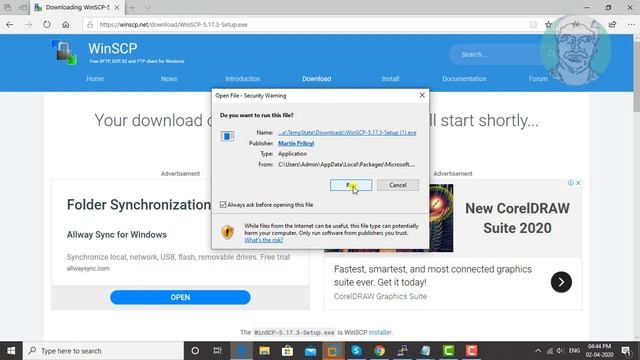Open Google Chrome from the taskbar
640x360 pixels.
coord(380,351)
